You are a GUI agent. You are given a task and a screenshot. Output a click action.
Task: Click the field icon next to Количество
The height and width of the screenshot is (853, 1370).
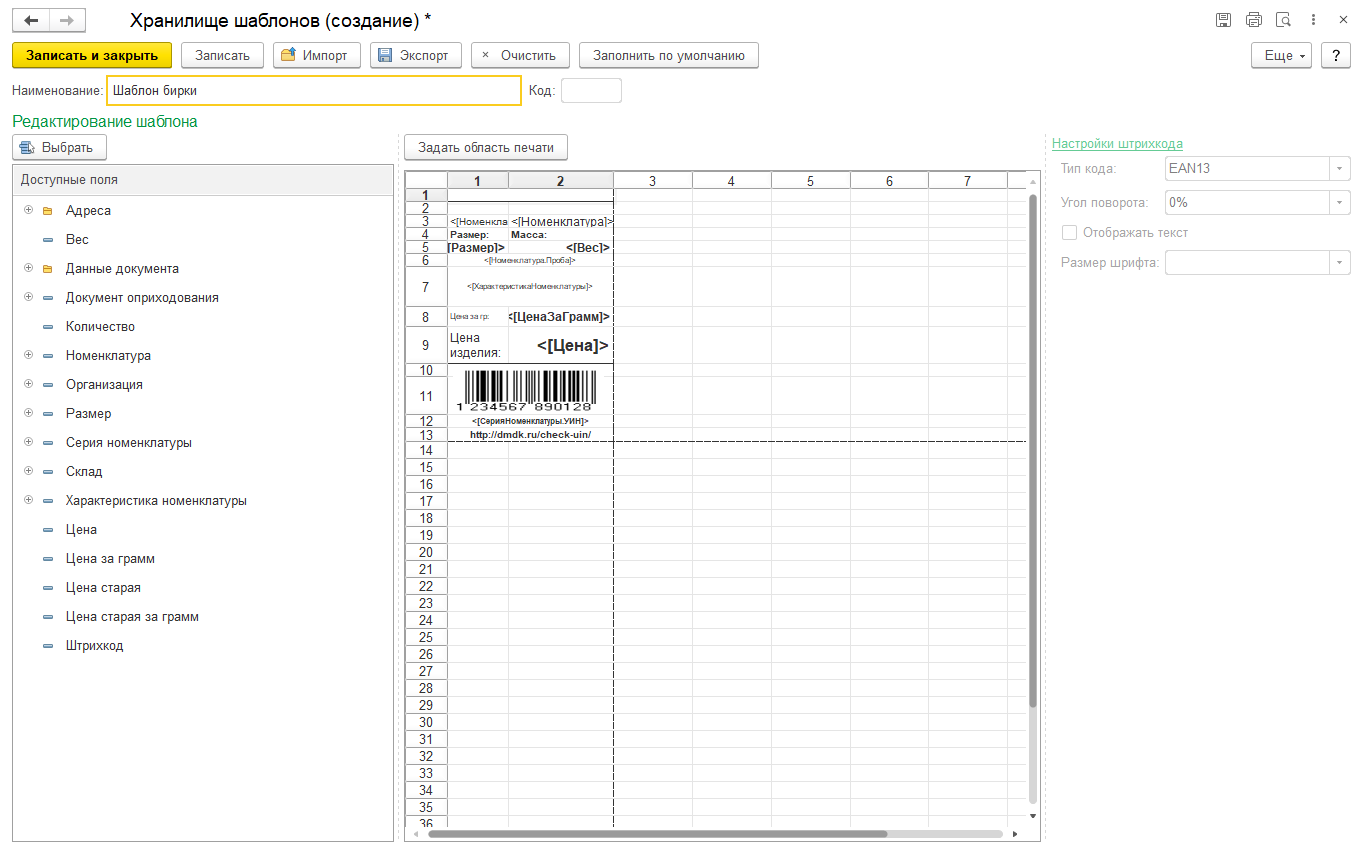point(48,327)
